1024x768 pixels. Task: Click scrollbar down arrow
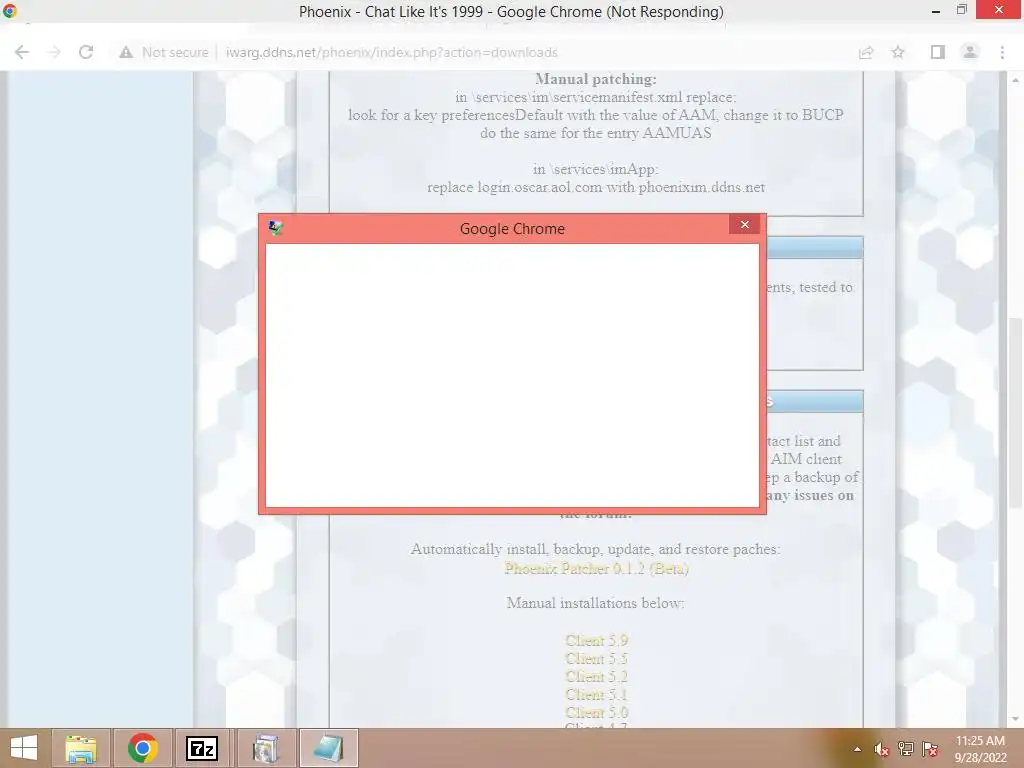pyautogui.click(x=1015, y=719)
